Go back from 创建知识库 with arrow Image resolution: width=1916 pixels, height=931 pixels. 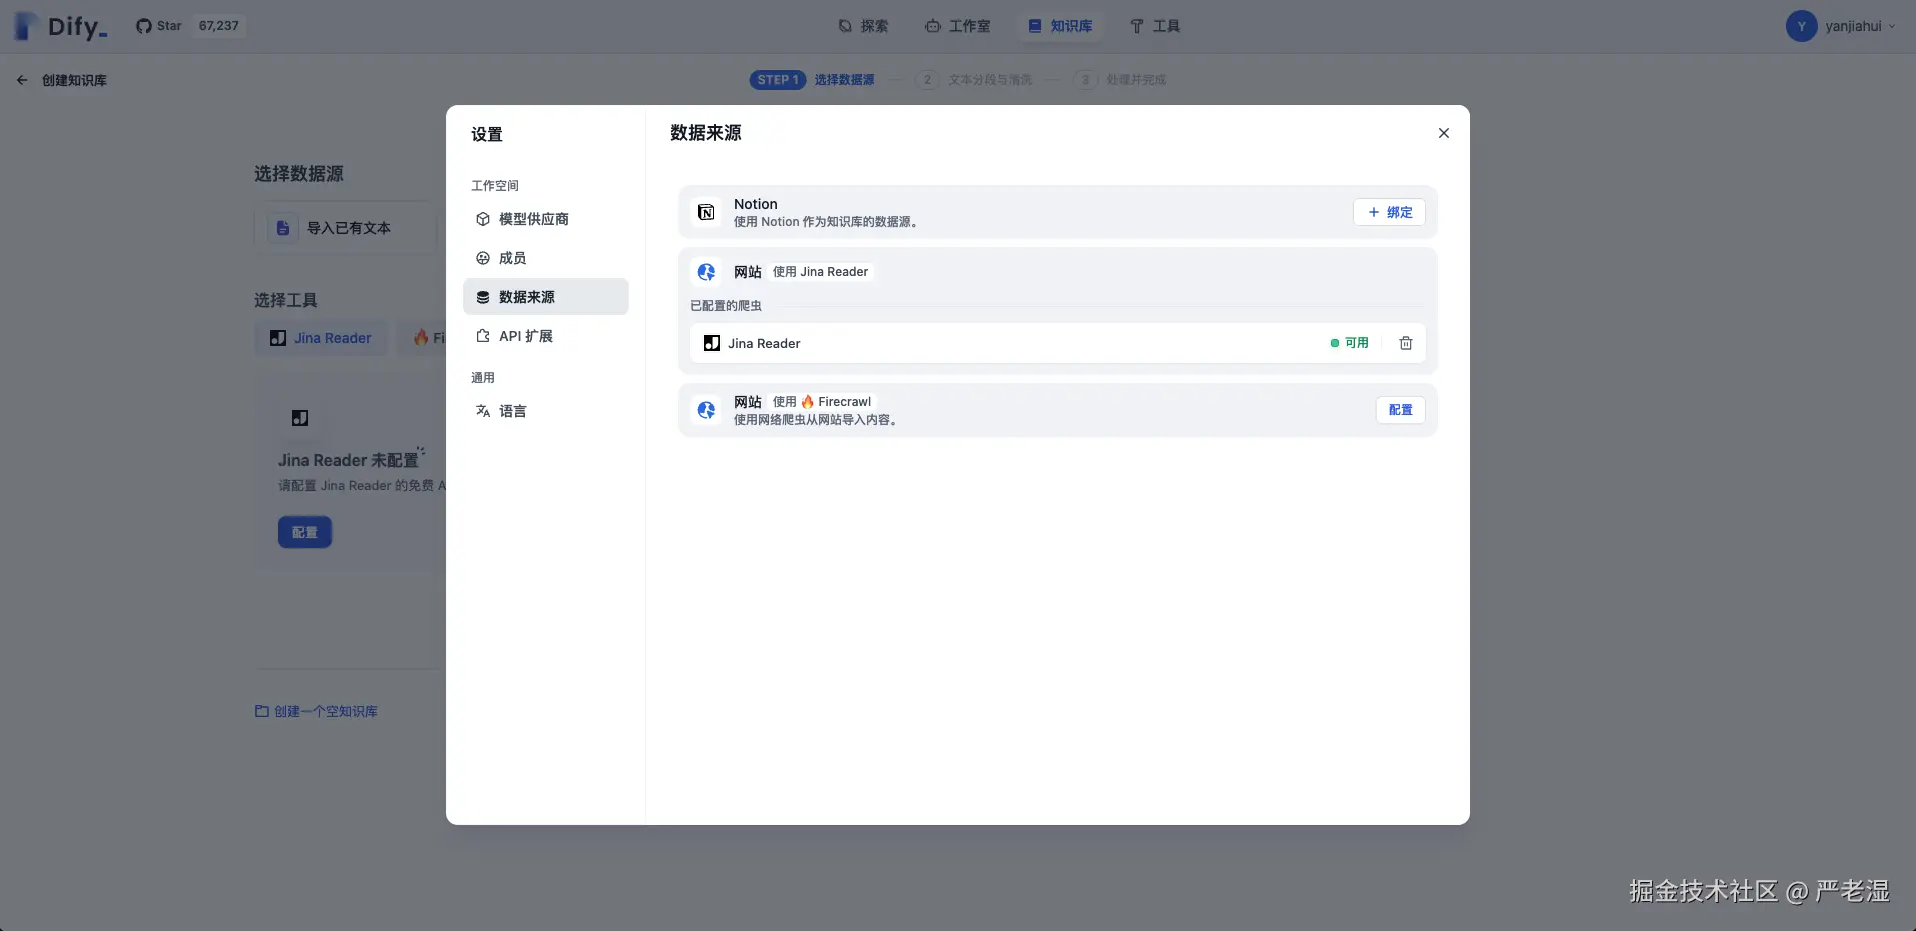tap(22, 80)
